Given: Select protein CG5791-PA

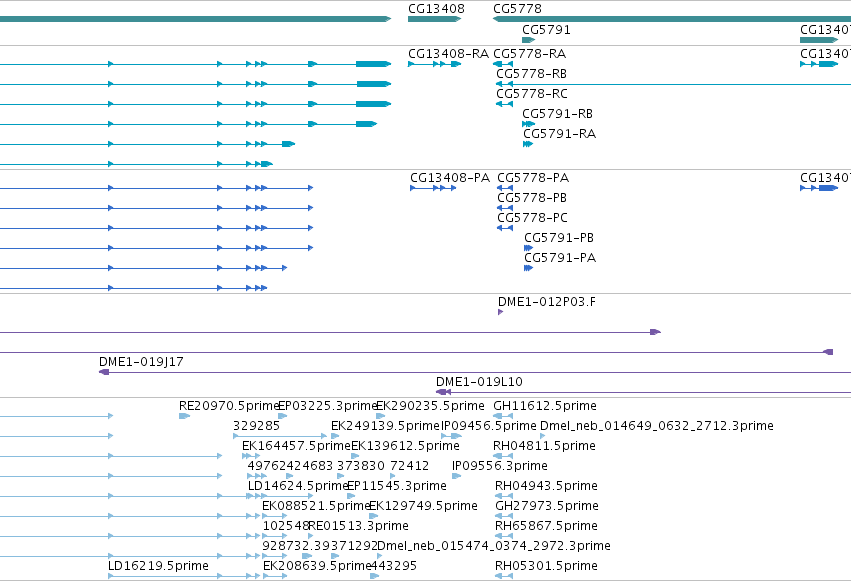Looking at the screenshot, I should tap(528, 268).
